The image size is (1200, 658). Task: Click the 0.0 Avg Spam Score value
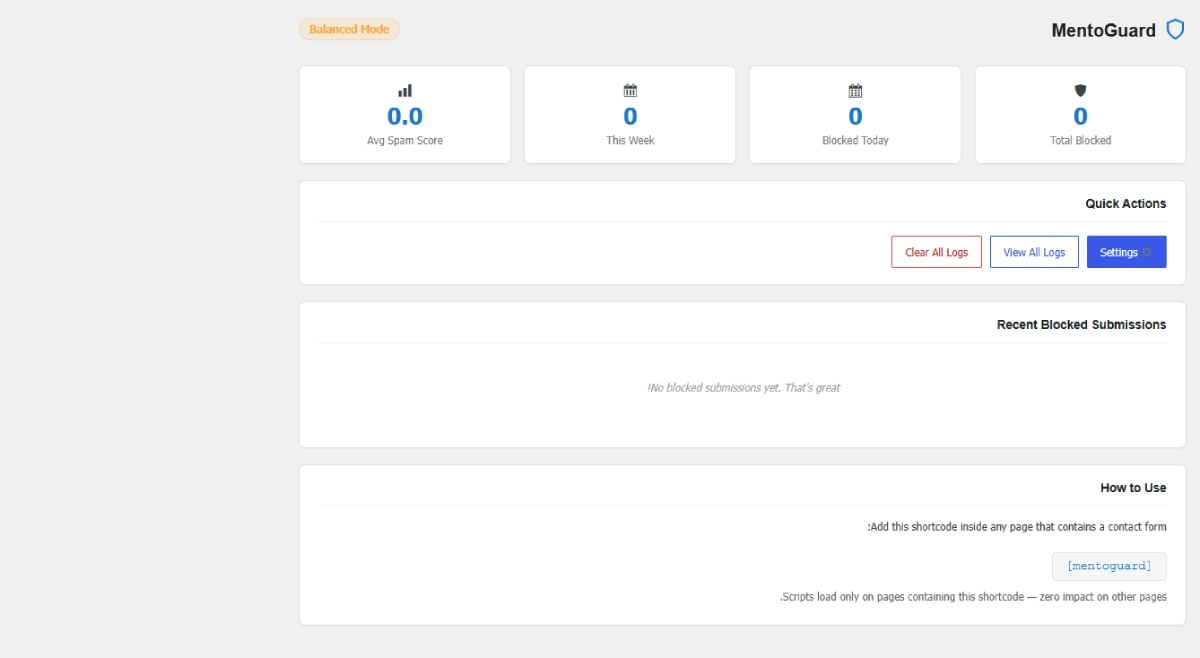405,116
